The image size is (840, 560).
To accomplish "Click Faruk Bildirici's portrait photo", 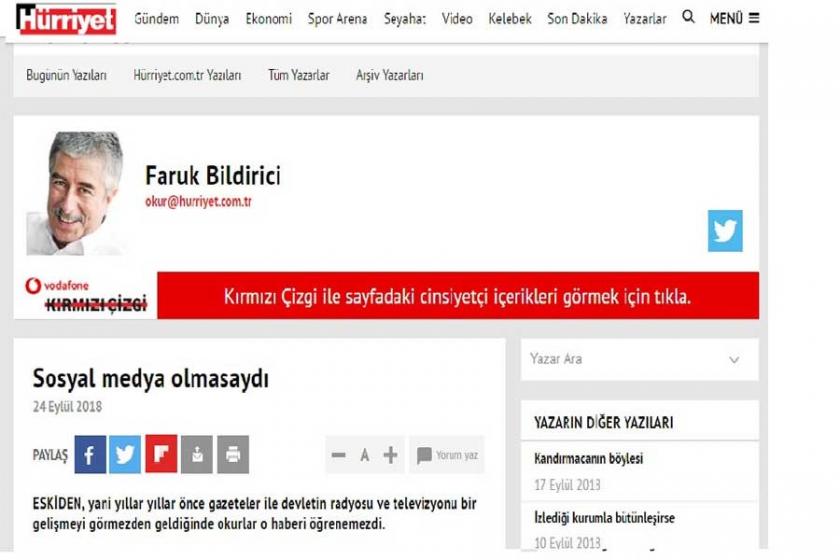I will [76, 193].
